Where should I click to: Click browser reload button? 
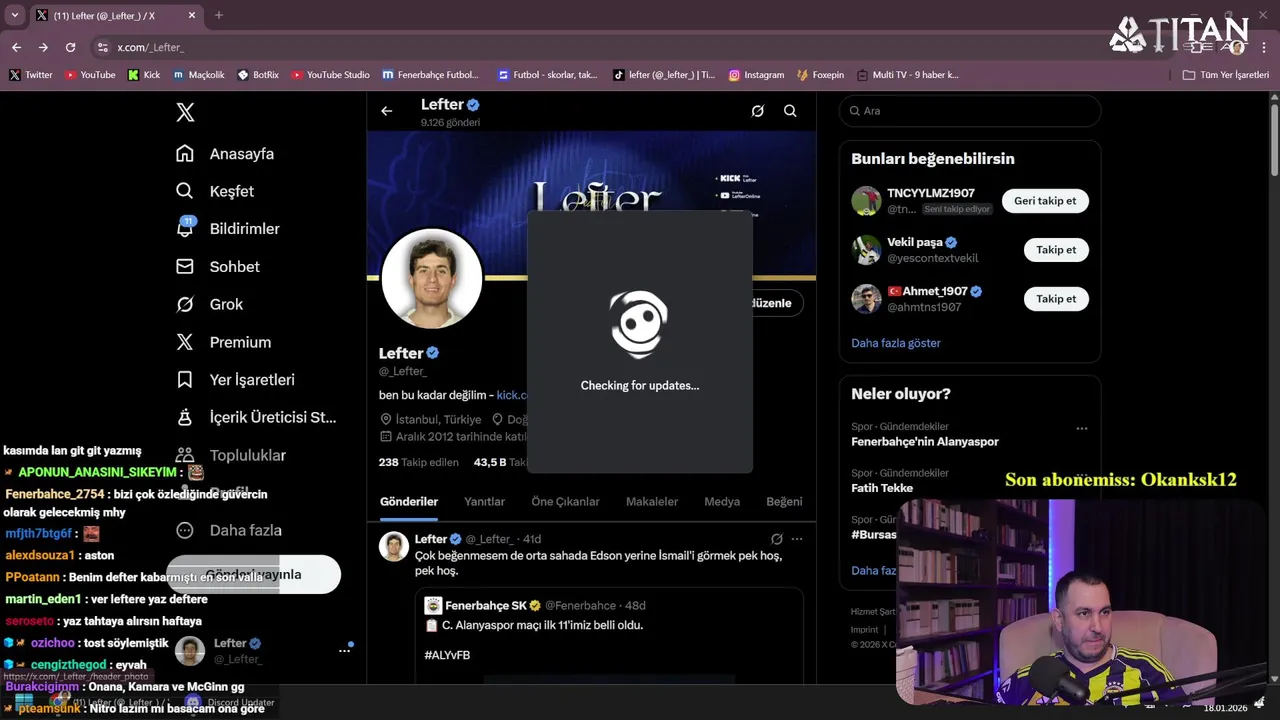click(x=70, y=47)
